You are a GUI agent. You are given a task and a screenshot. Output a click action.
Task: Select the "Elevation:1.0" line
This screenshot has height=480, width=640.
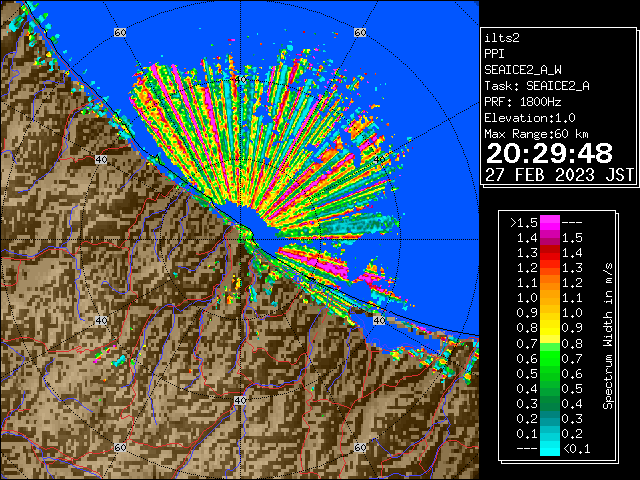tap(530, 118)
